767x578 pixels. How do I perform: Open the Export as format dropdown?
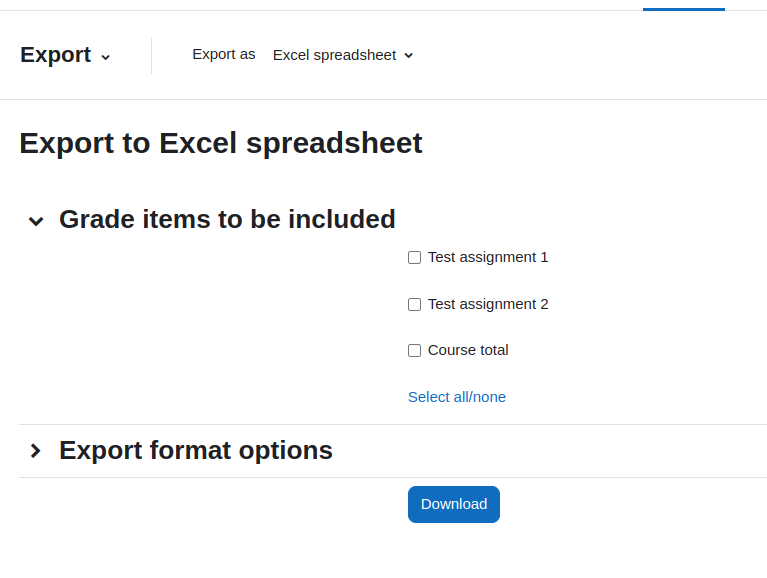pyautogui.click(x=343, y=55)
